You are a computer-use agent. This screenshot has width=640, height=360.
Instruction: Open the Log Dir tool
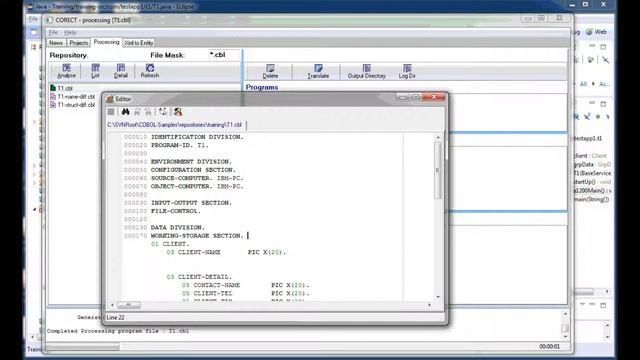tap(407, 71)
